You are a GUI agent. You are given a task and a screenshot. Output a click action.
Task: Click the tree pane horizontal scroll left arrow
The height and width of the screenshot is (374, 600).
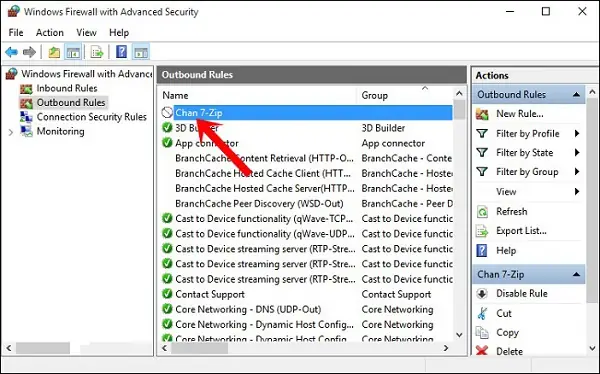pos(9,348)
